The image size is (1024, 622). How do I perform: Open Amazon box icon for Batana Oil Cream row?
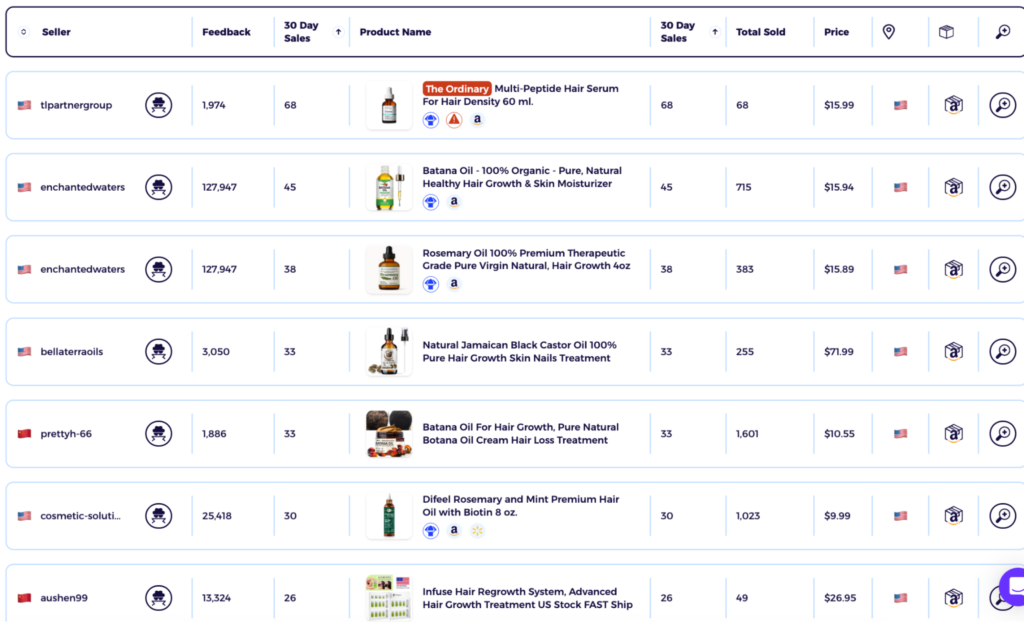[x=953, y=434]
